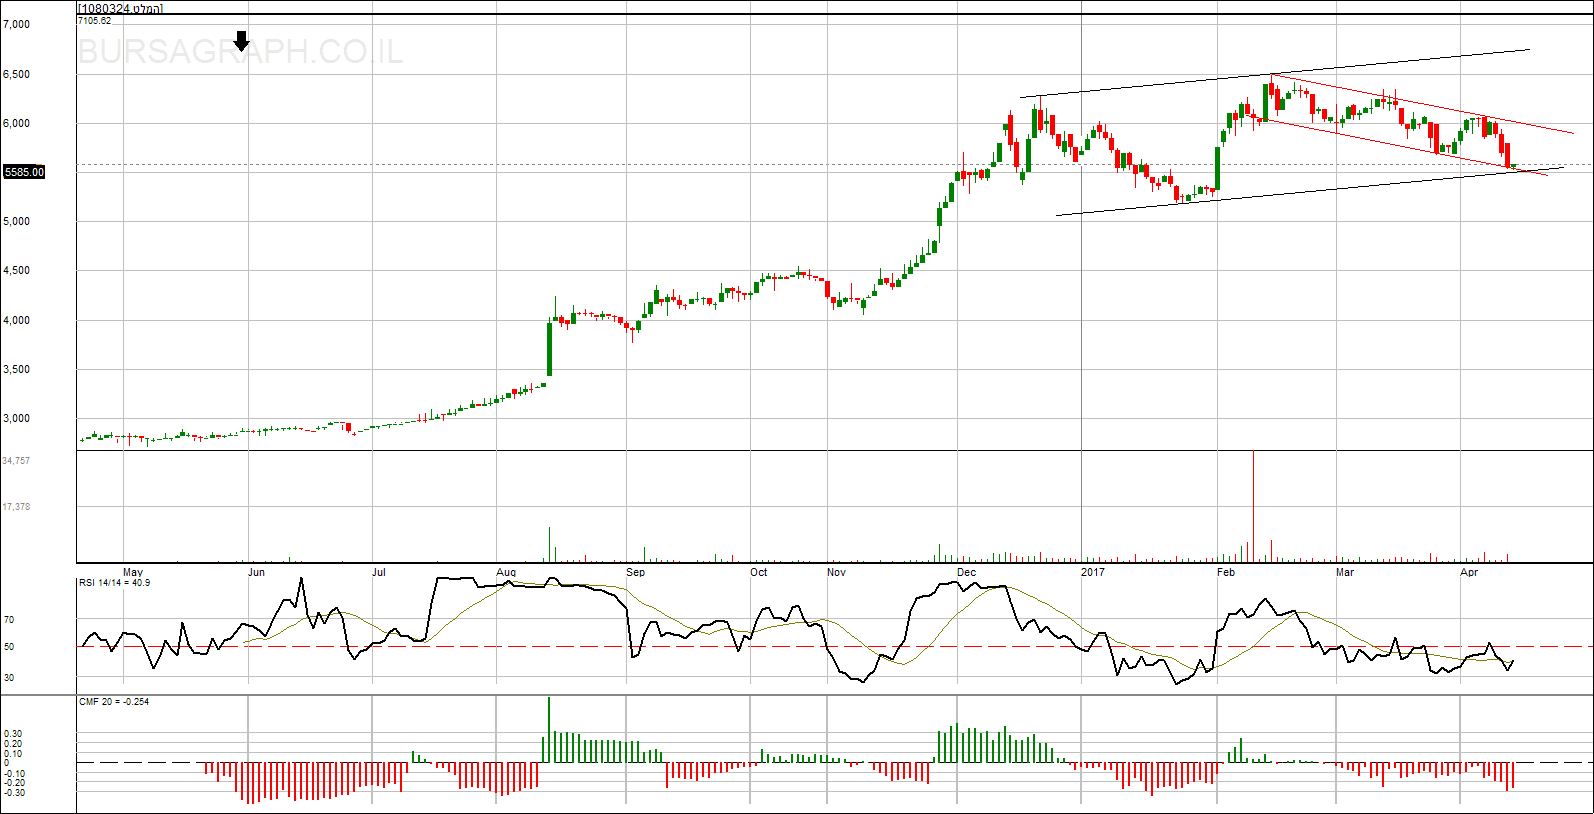Click the Dec label on time axis

pos(966,572)
